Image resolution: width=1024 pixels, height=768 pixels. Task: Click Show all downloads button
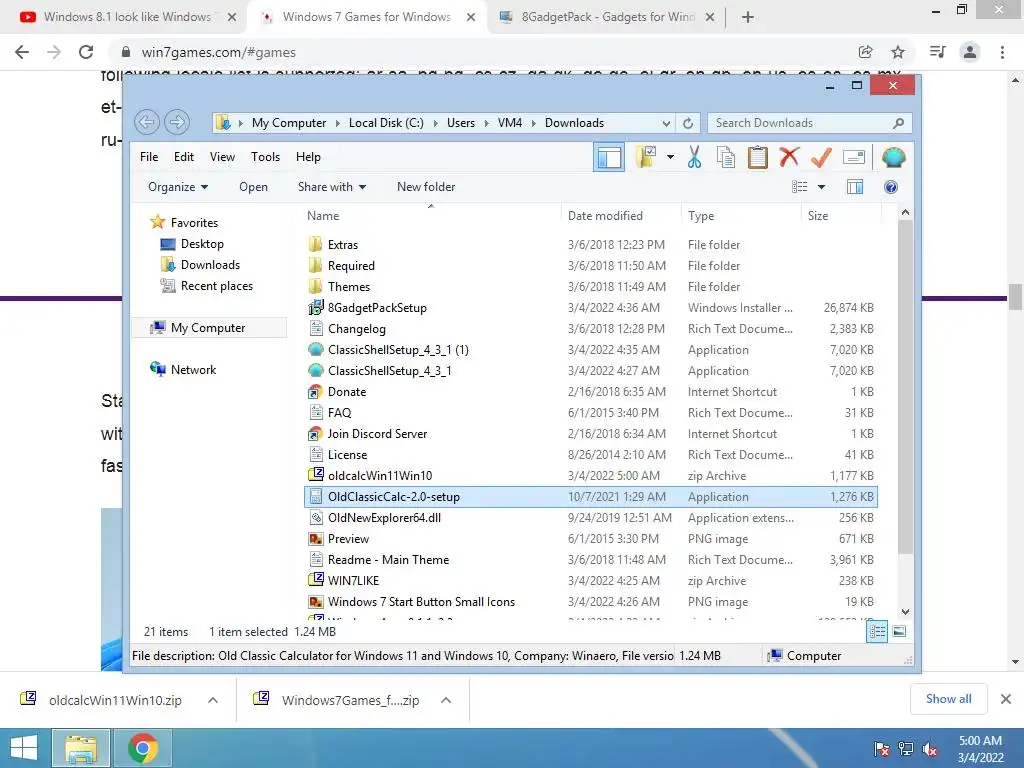tap(948, 699)
